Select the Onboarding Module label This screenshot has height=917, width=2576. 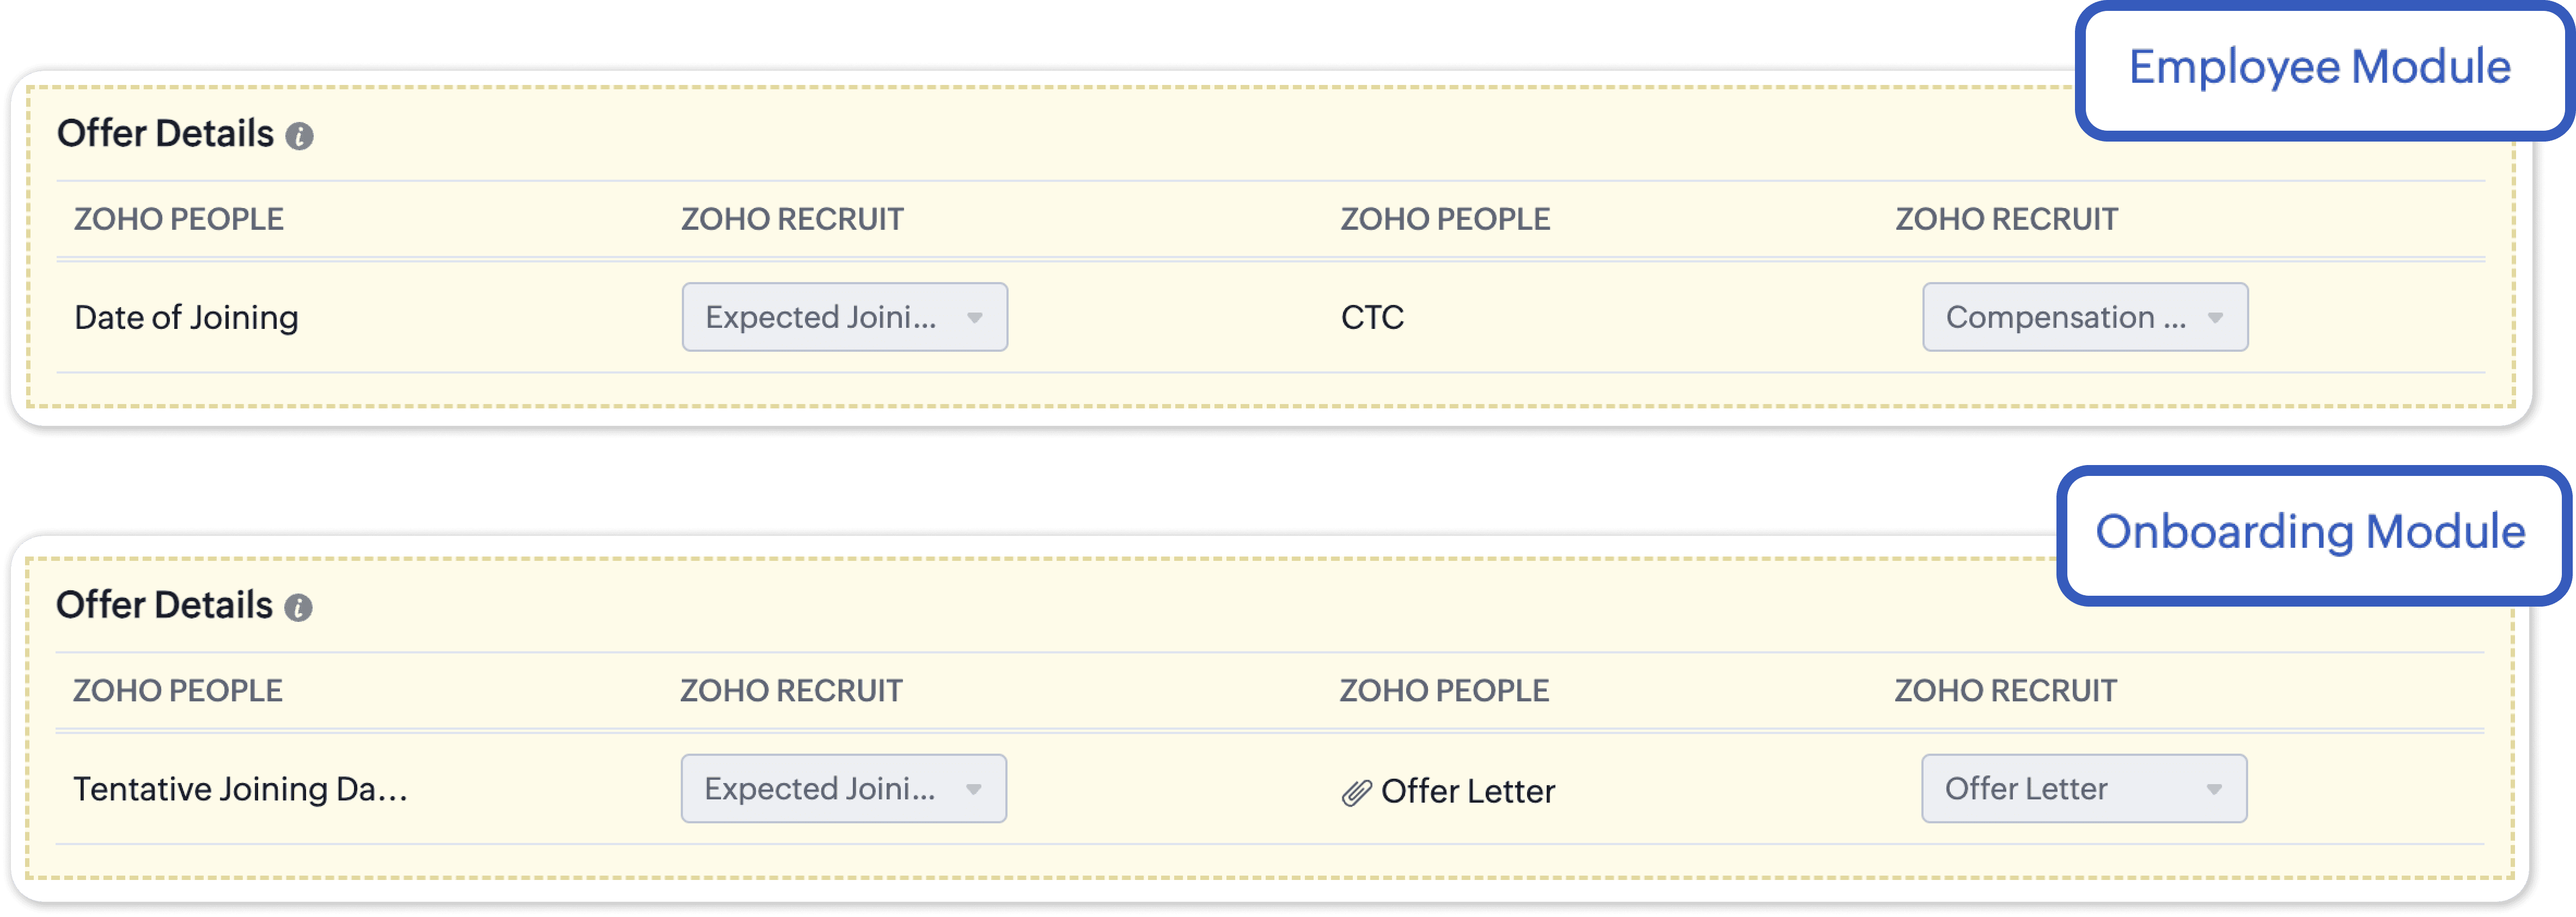[2310, 532]
